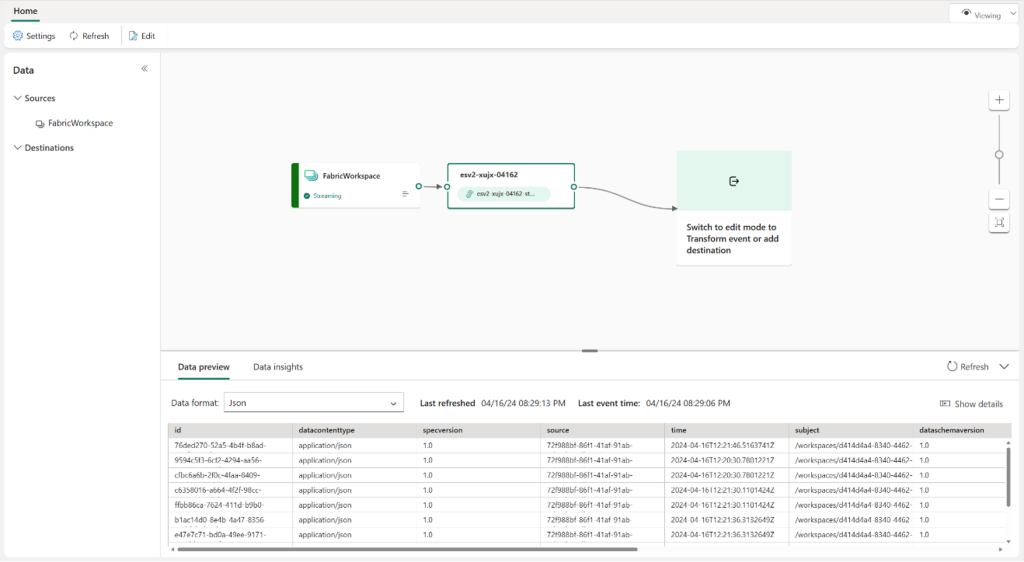Collapse the bottom pane with chevron
The image size is (1024, 562).
click(x=1004, y=367)
